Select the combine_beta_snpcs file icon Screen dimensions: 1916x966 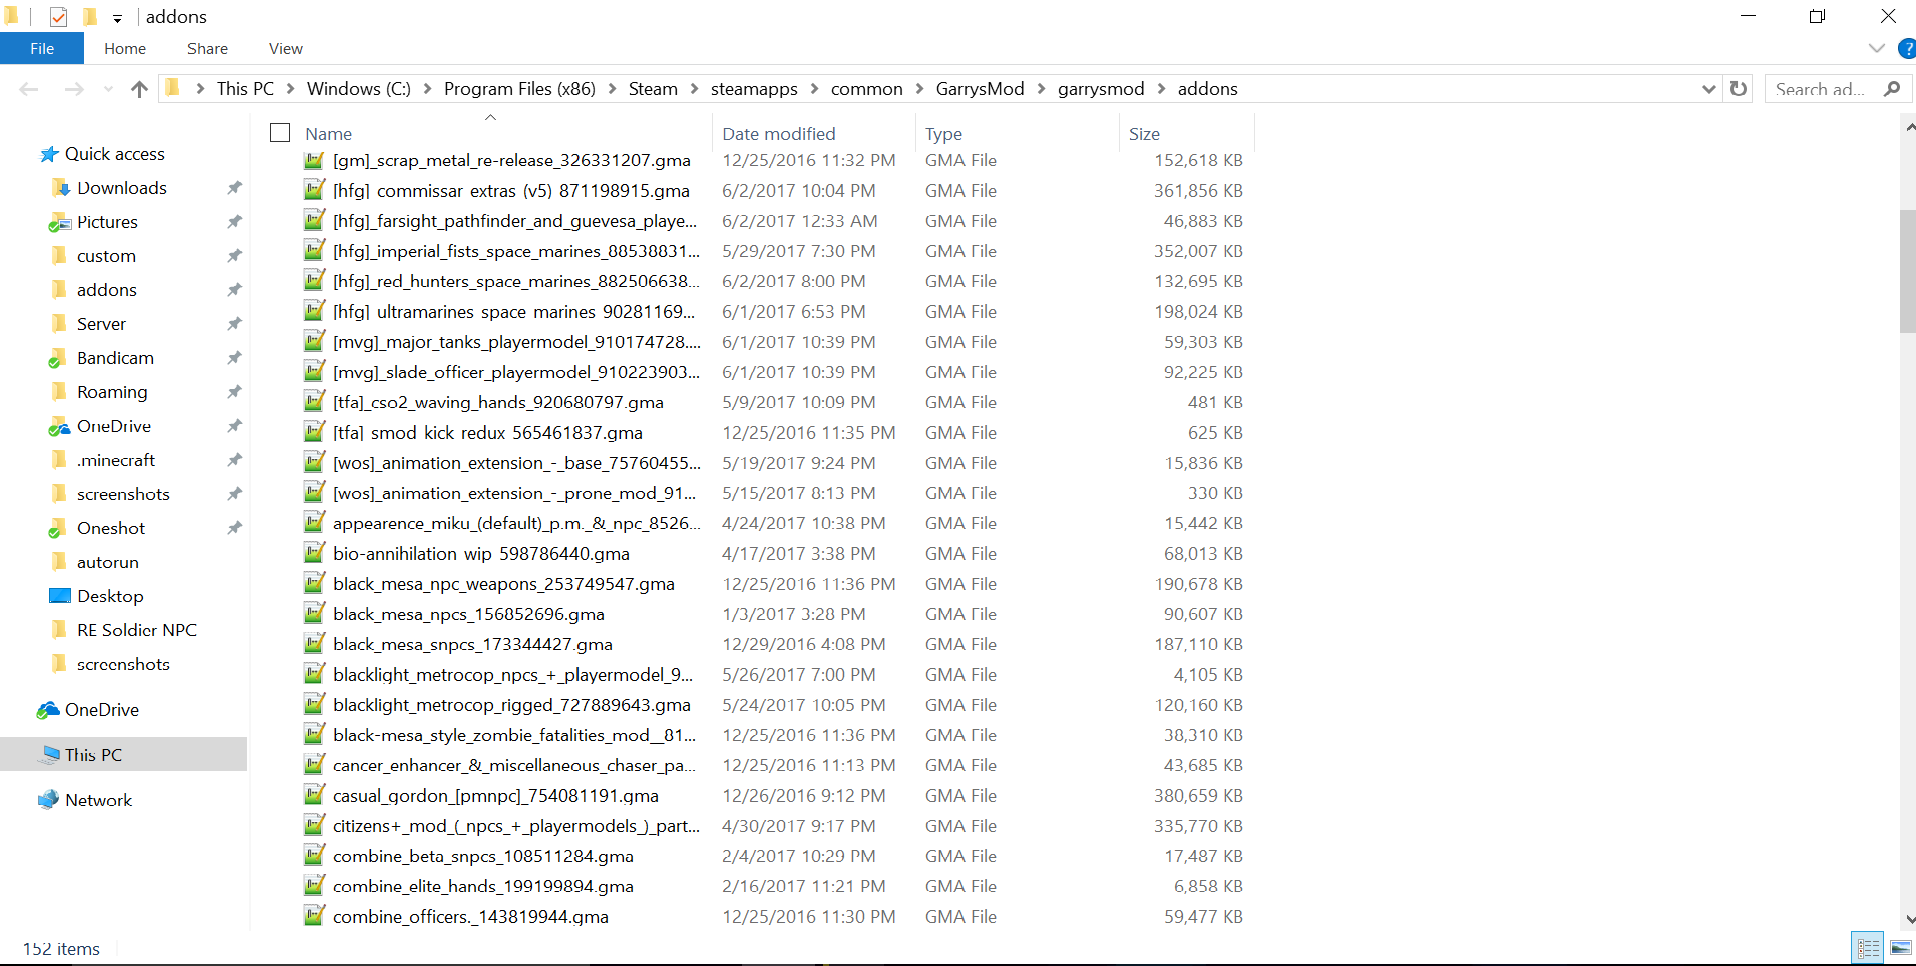pyautogui.click(x=314, y=856)
